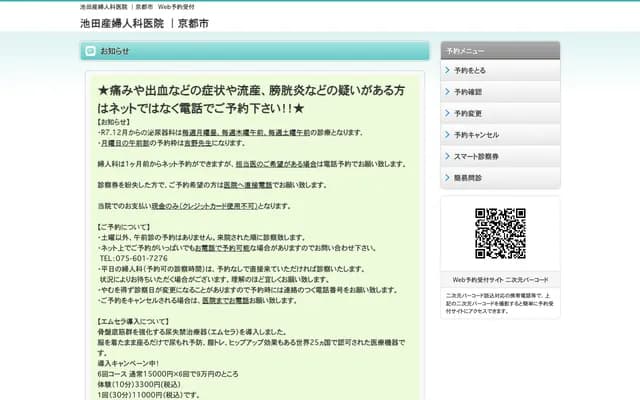Click the arrow icon next to 予約変更
The width and height of the screenshot is (640, 400).
446,113
